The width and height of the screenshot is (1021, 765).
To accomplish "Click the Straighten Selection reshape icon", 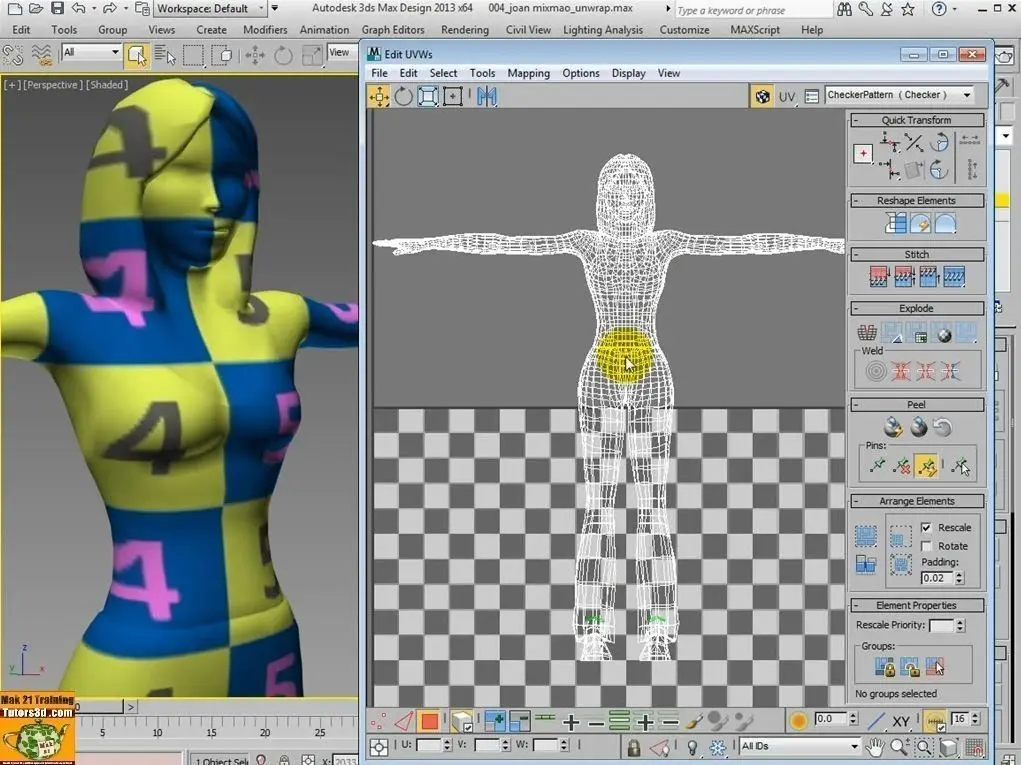I will point(896,223).
